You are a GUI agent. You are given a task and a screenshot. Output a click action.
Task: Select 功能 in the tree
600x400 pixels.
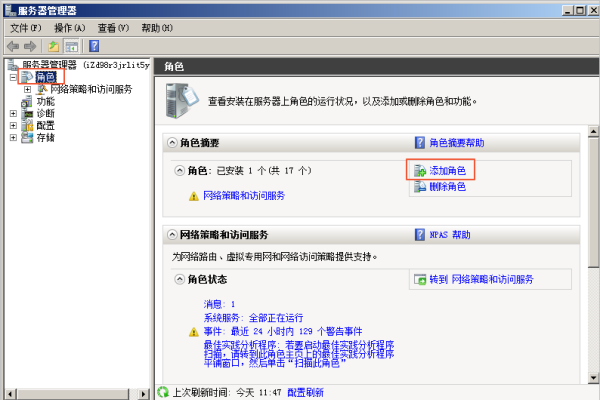pyautogui.click(x=46, y=101)
